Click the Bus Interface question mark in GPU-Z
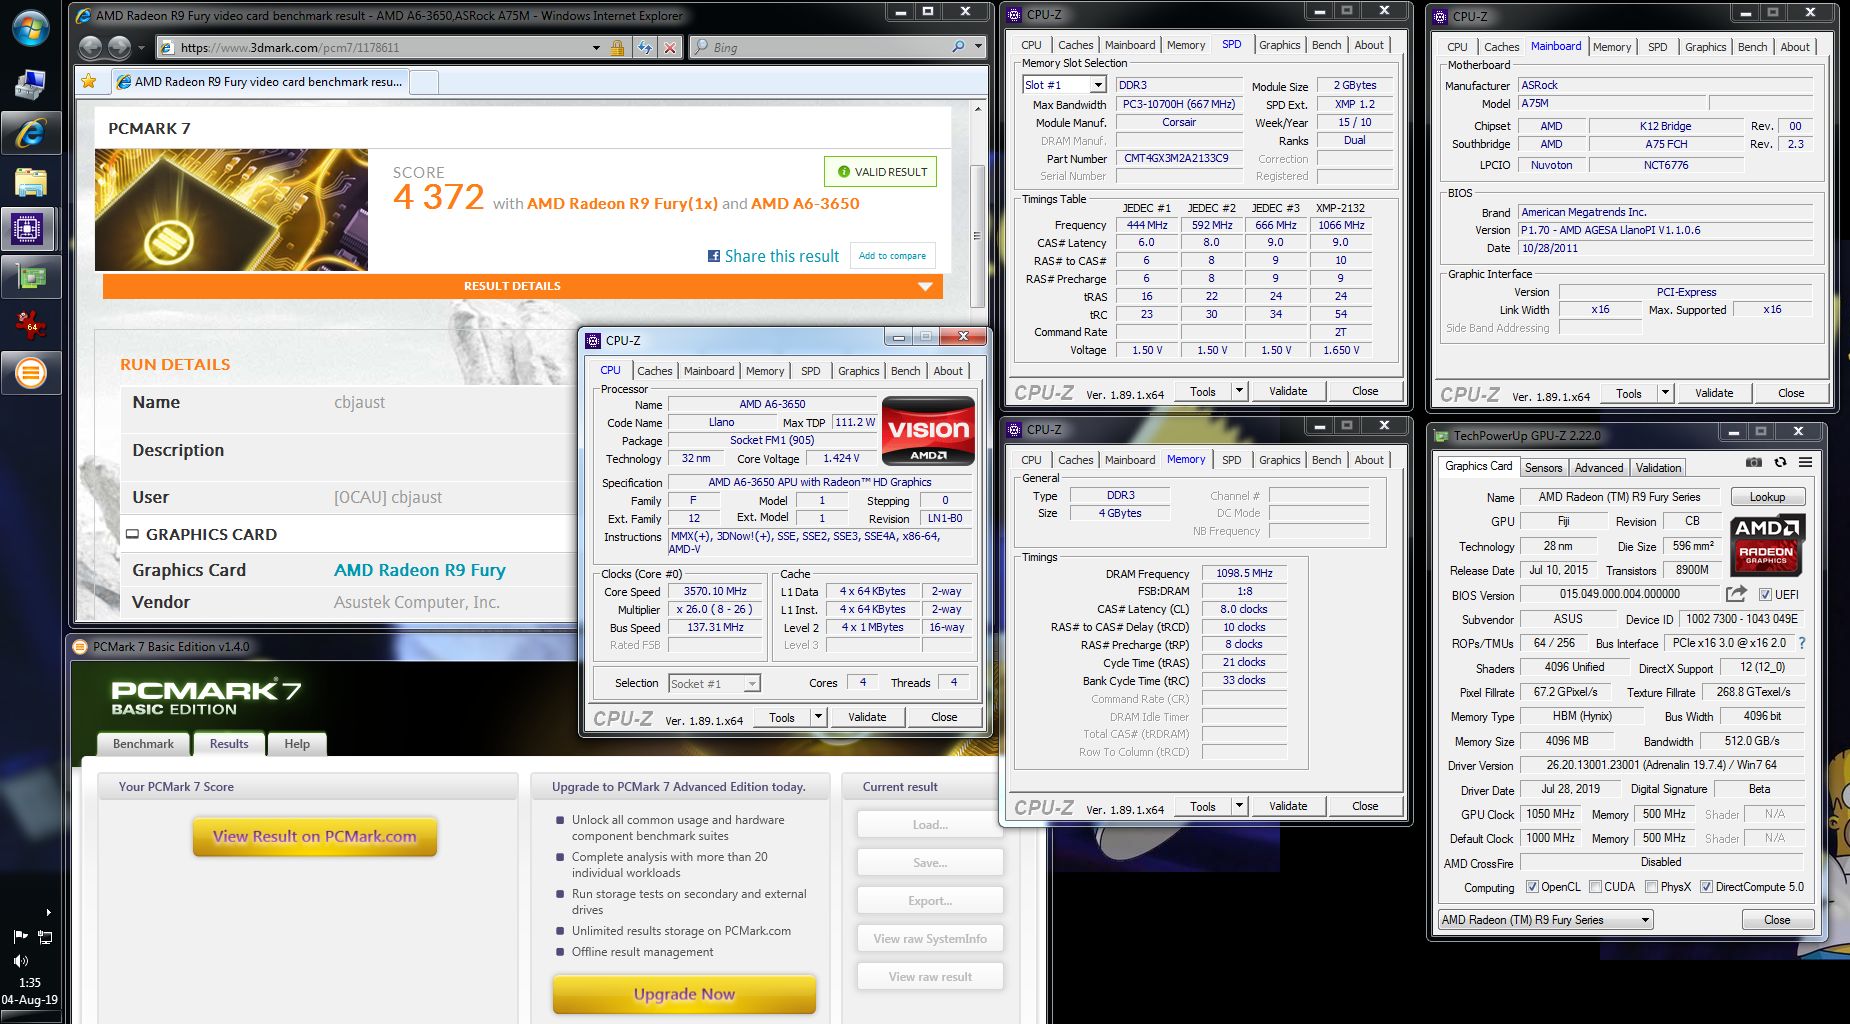 point(1802,643)
